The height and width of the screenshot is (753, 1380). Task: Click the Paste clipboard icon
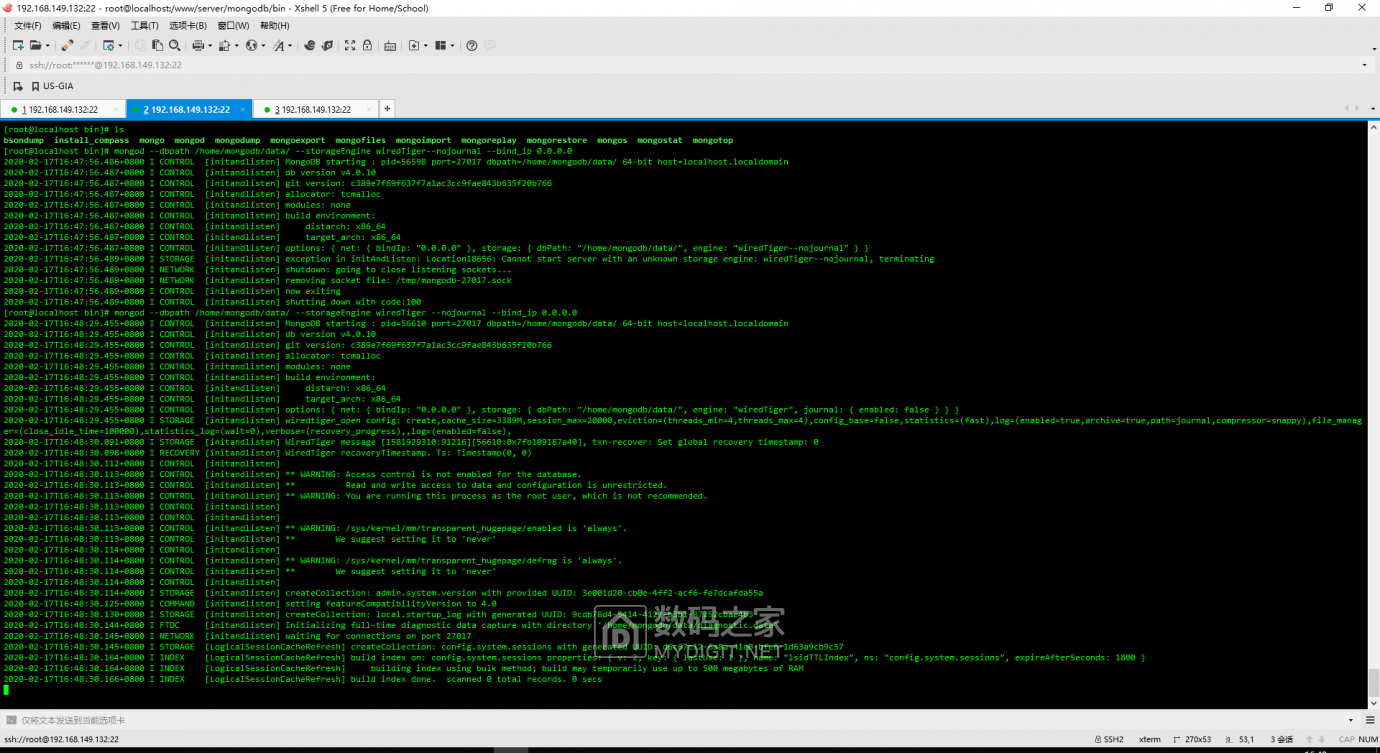click(x=157, y=45)
